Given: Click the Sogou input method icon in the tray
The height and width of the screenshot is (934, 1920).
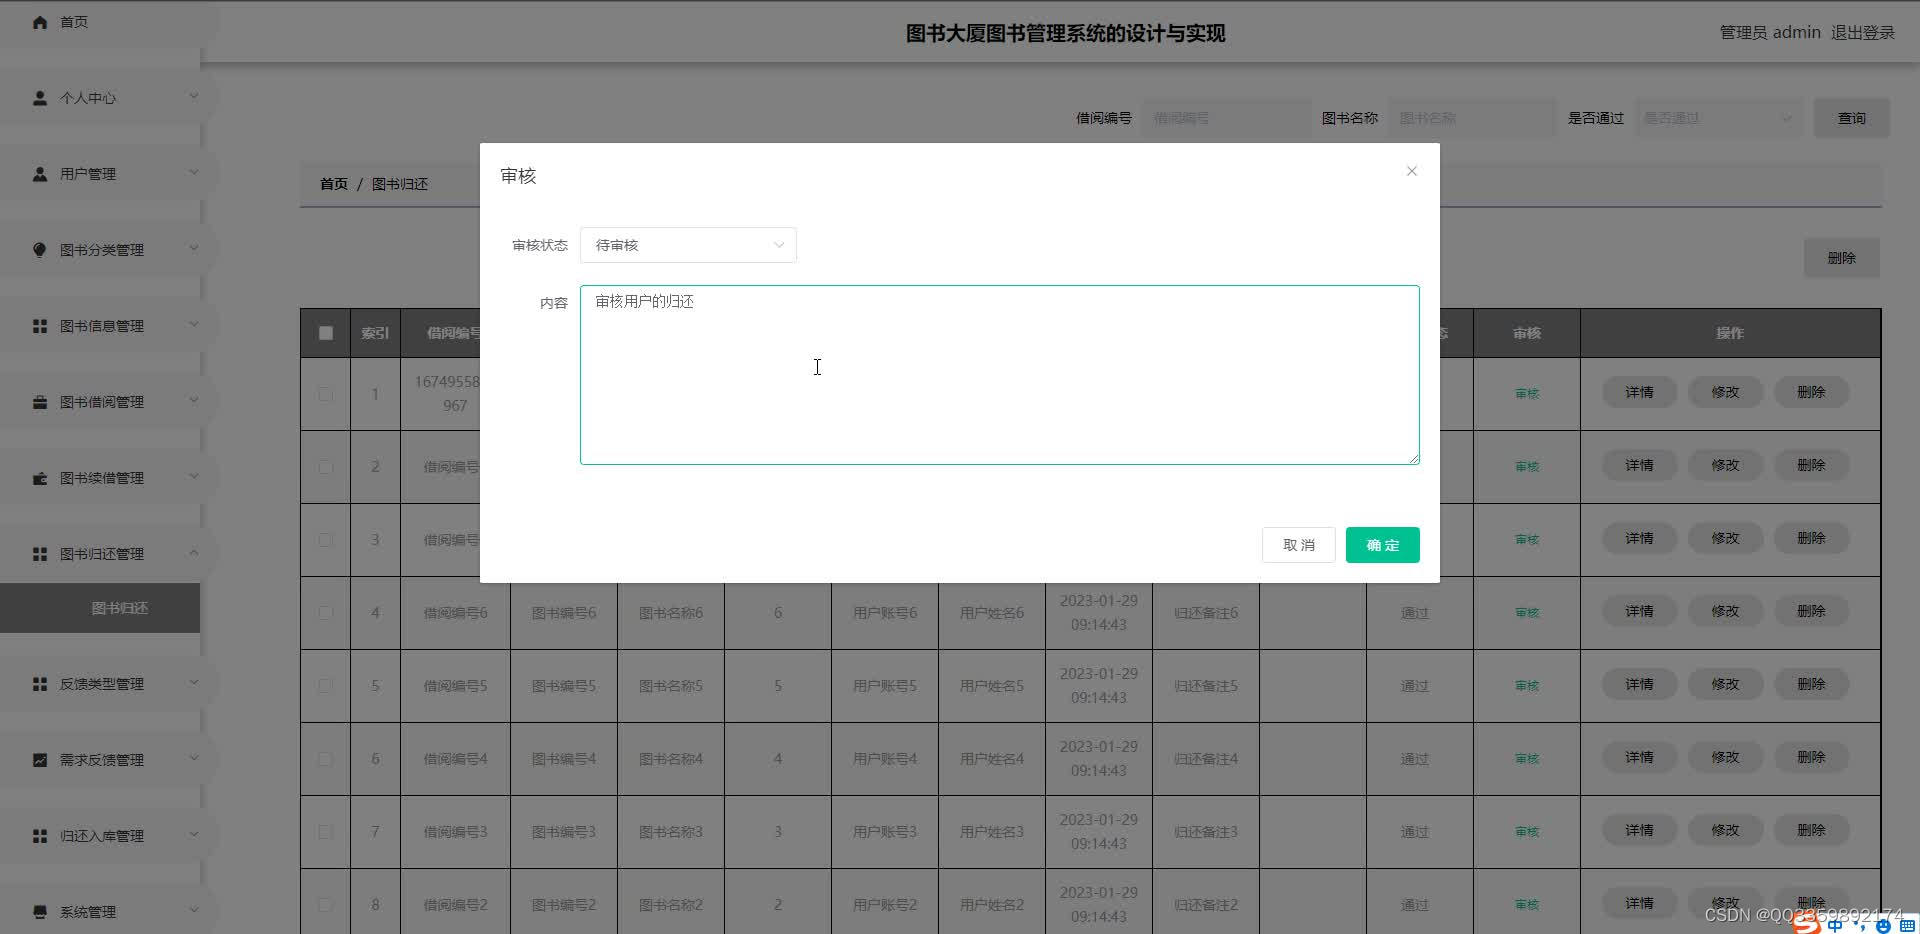Looking at the screenshot, I should tap(1806, 923).
